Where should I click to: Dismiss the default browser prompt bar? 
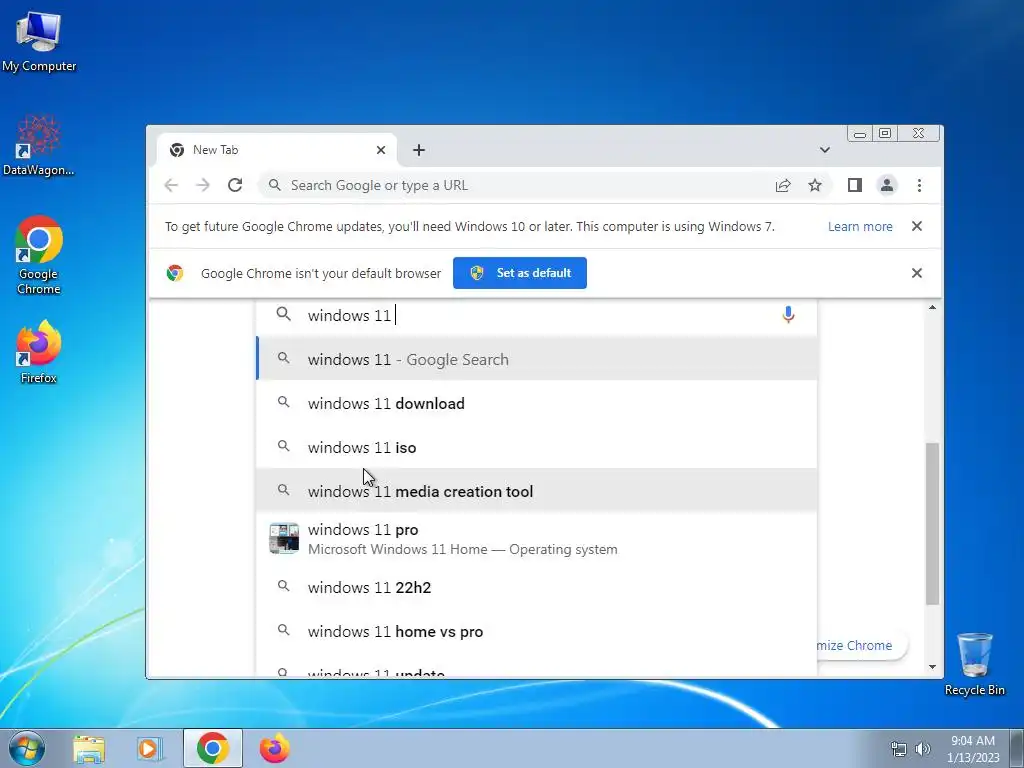[917, 273]
